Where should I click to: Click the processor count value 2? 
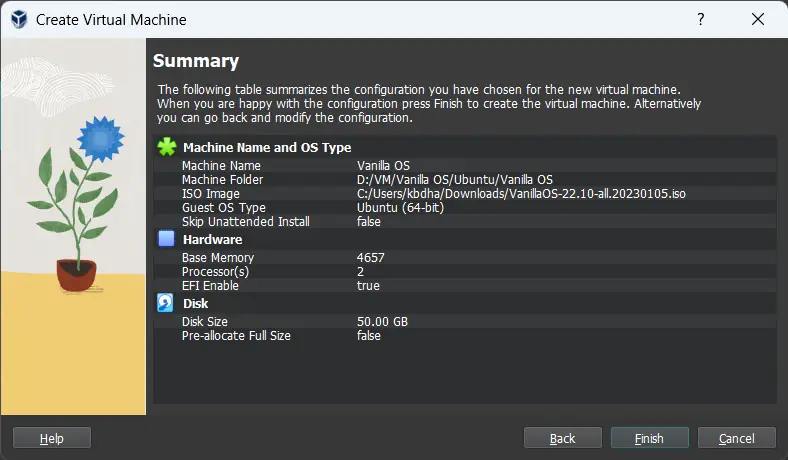point(360,271)
